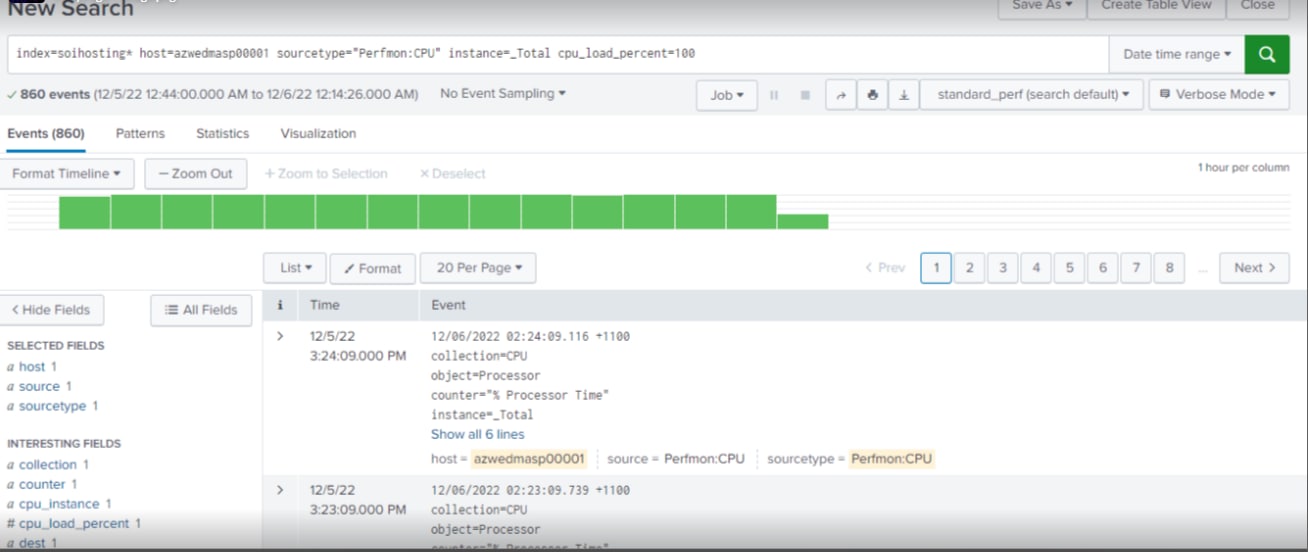Open the 20 Per Page dropdown

[478, 268]
